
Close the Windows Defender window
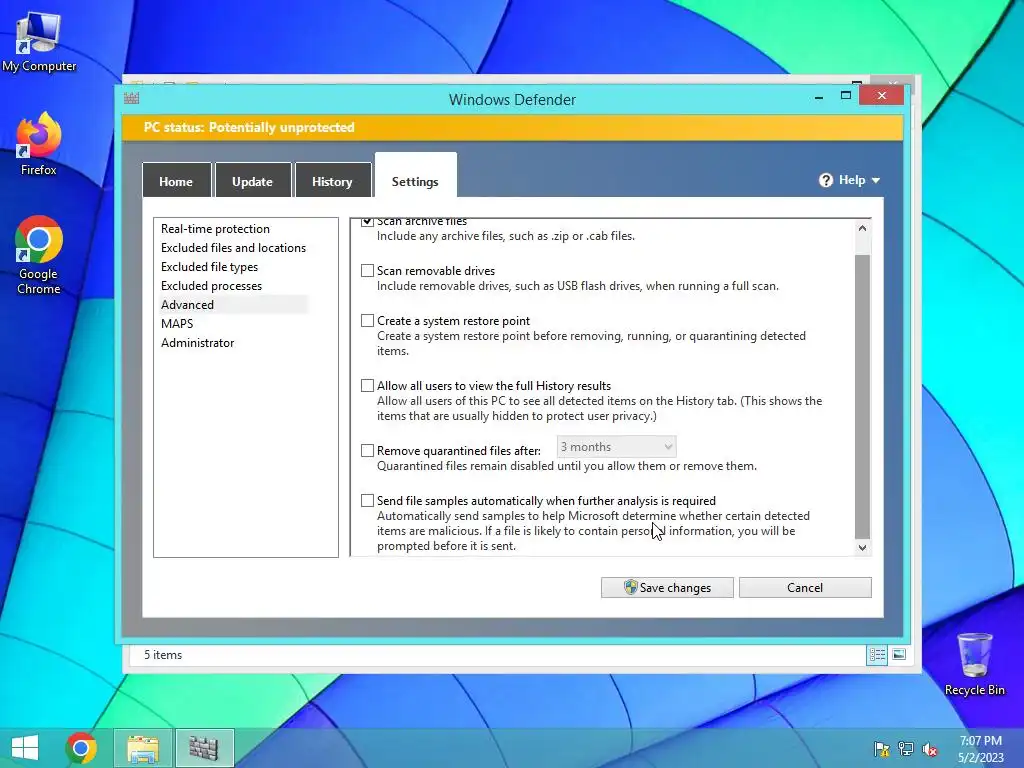point(882,96)
